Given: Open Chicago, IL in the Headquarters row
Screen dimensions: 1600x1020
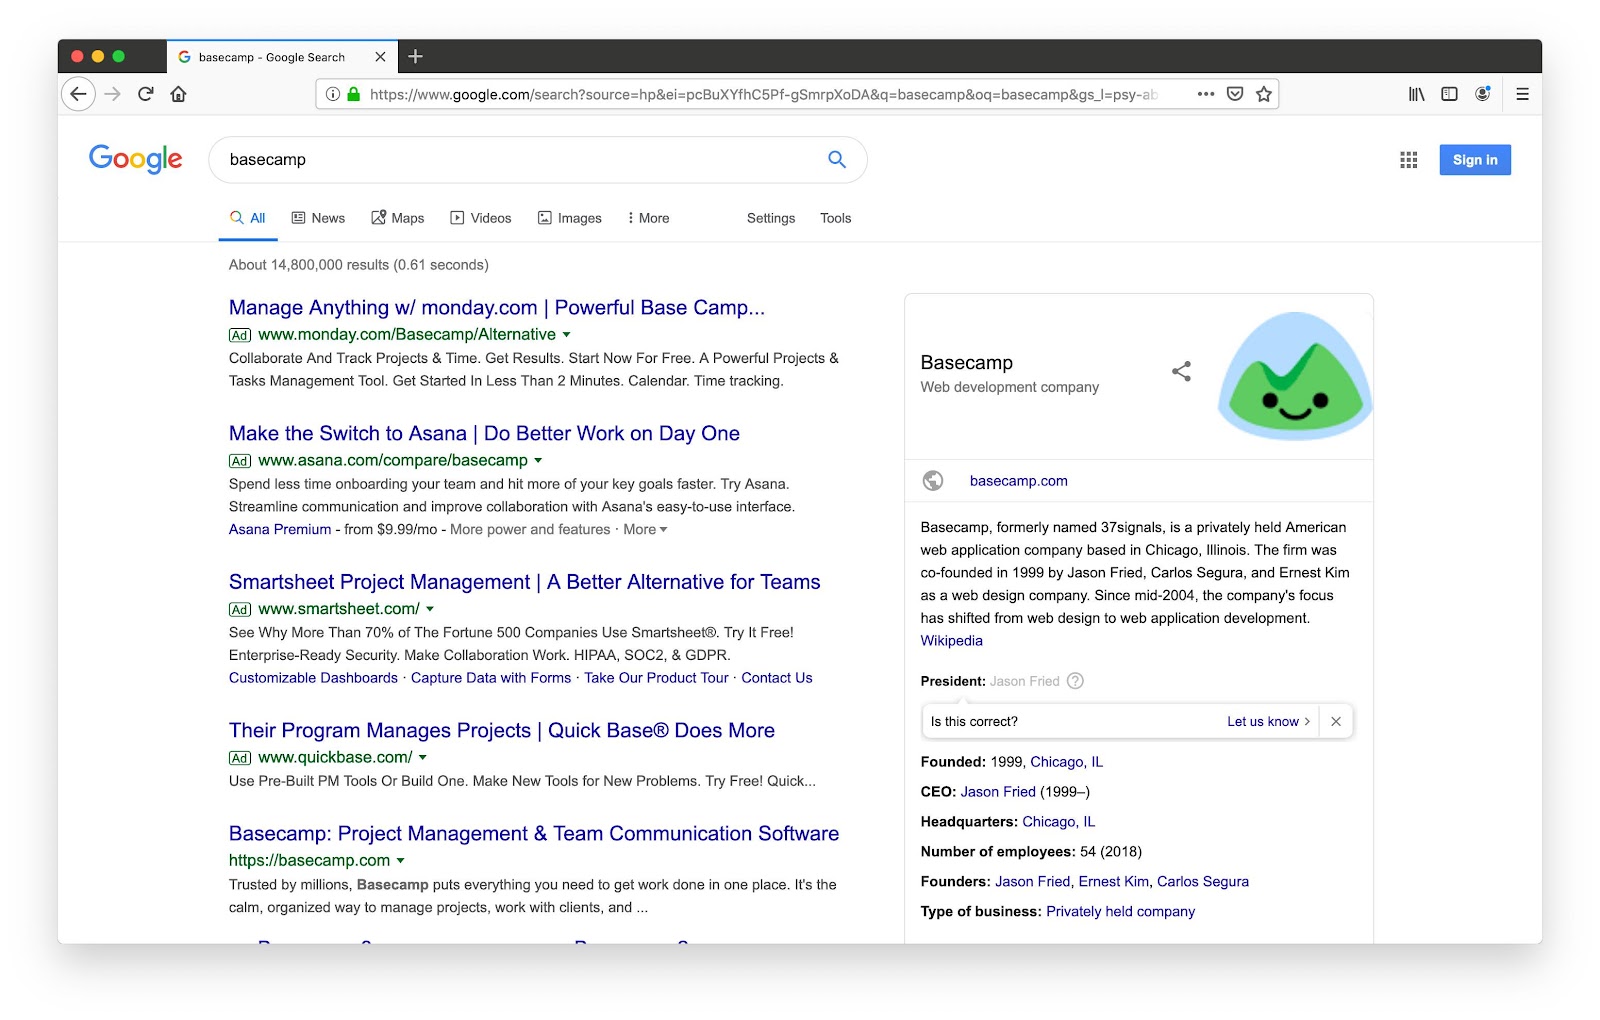Looking at the screenshot, I should (1059, 822).
